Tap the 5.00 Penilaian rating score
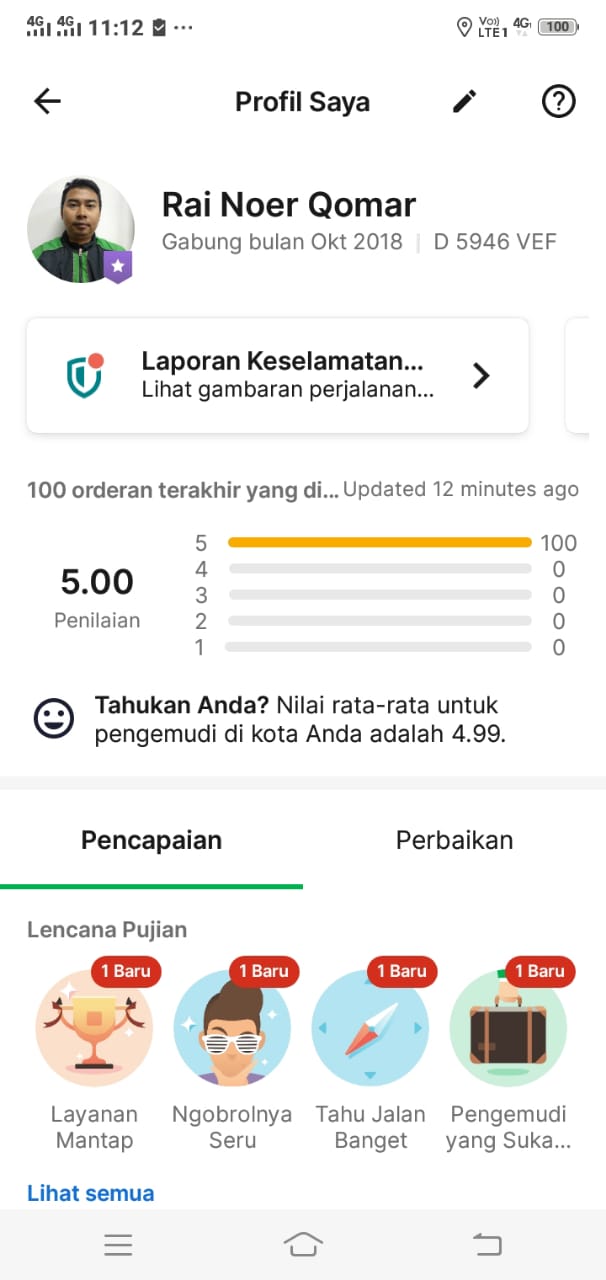This screenshot has width=606, height=1280. point(97,595)
